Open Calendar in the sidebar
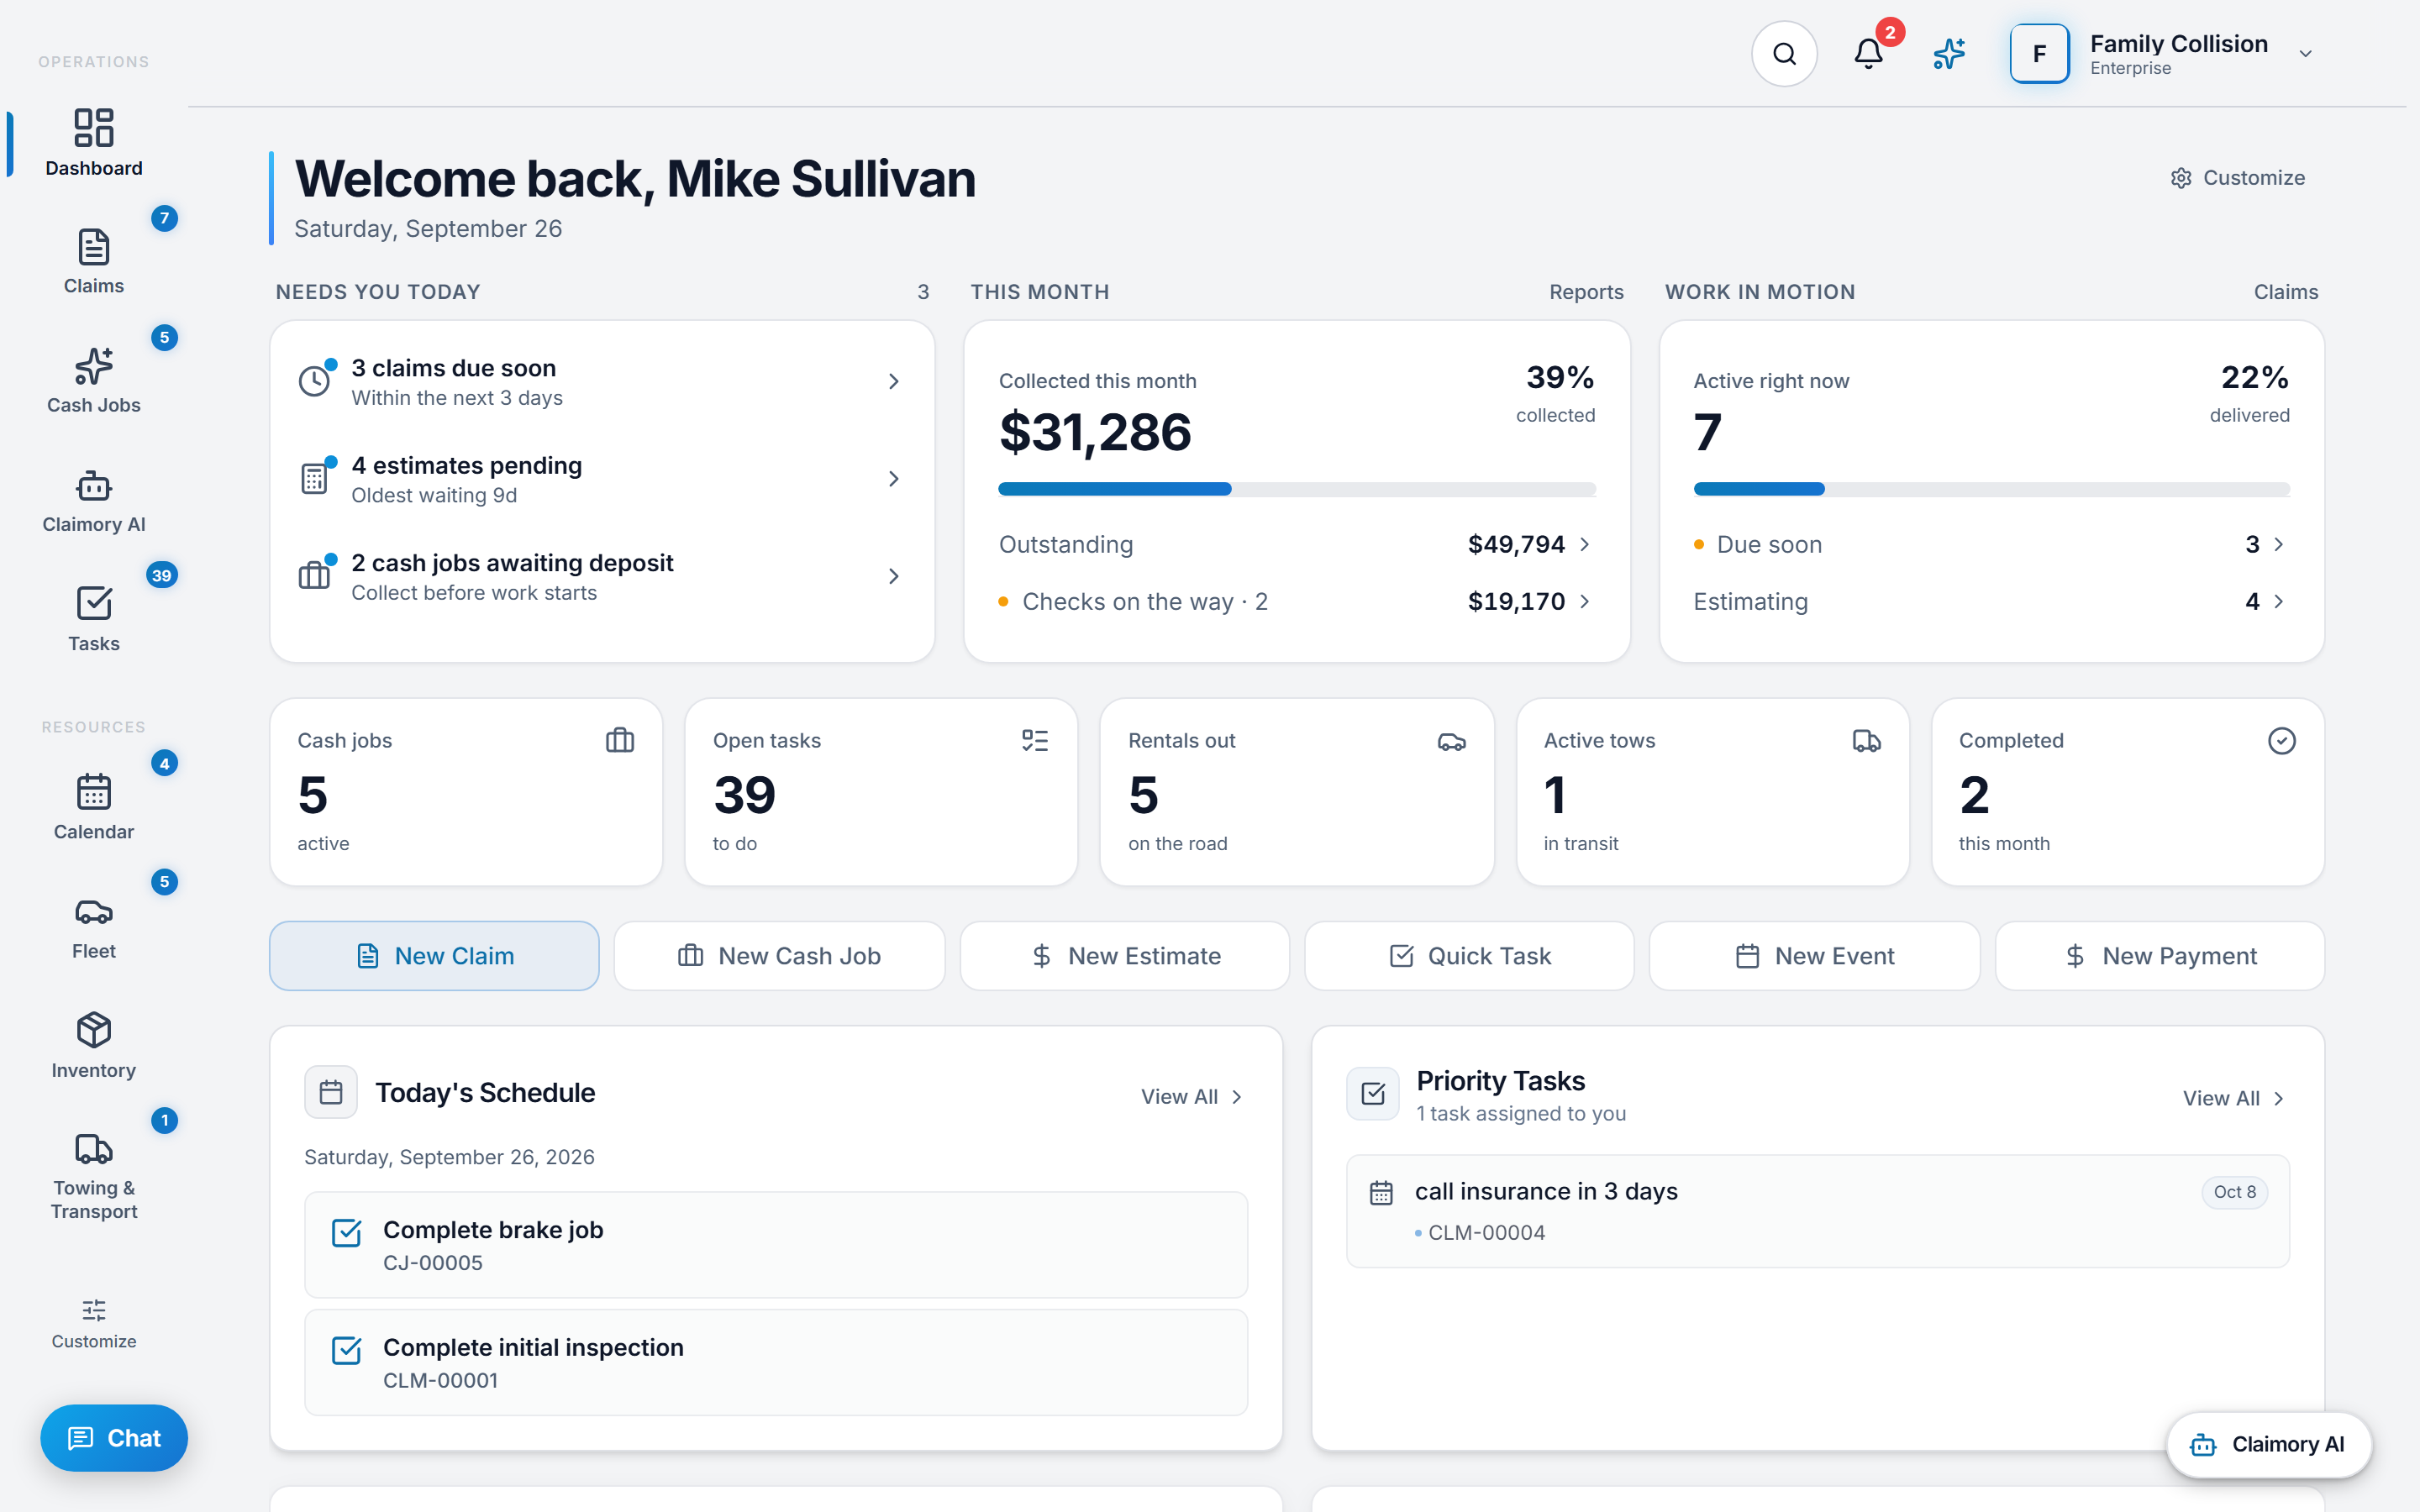 [x=94, y=807]
